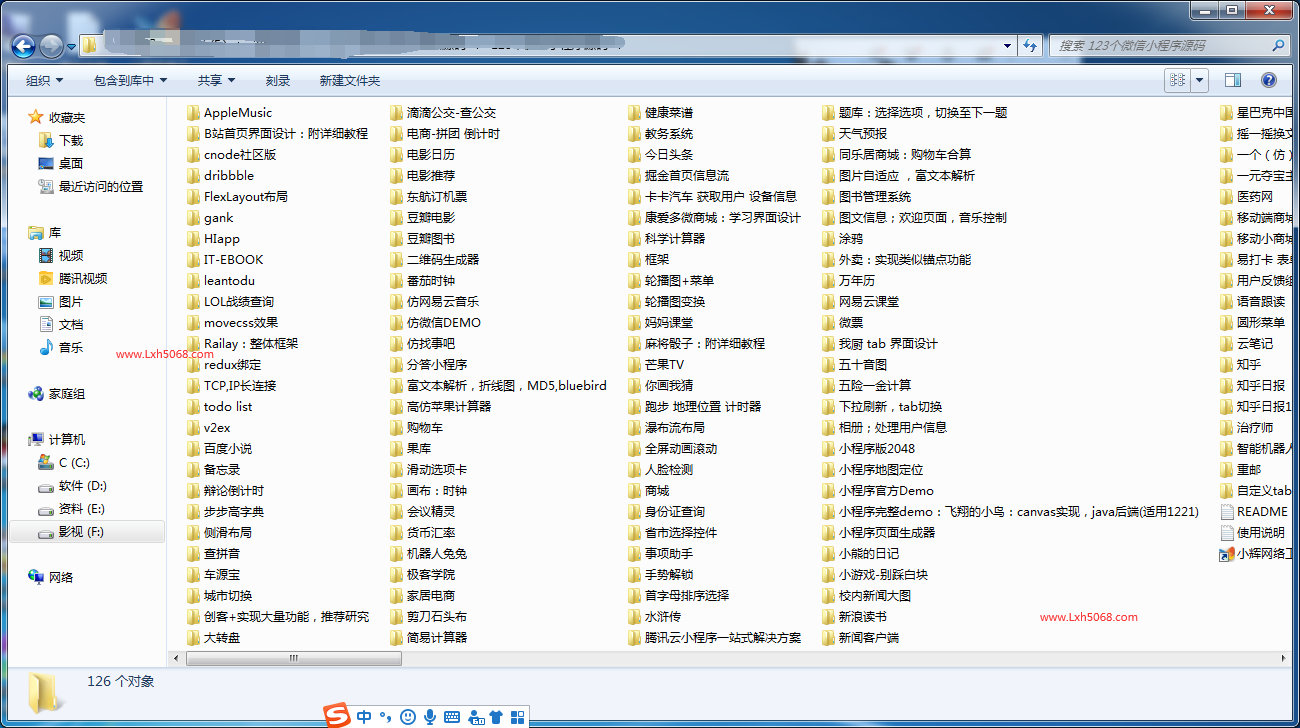Image resolution: width=1300 pixels, height=728 pixels.
Task: Click Sogou microphone voice input icon
Action: pyautogui.click(x=430, y=717)
